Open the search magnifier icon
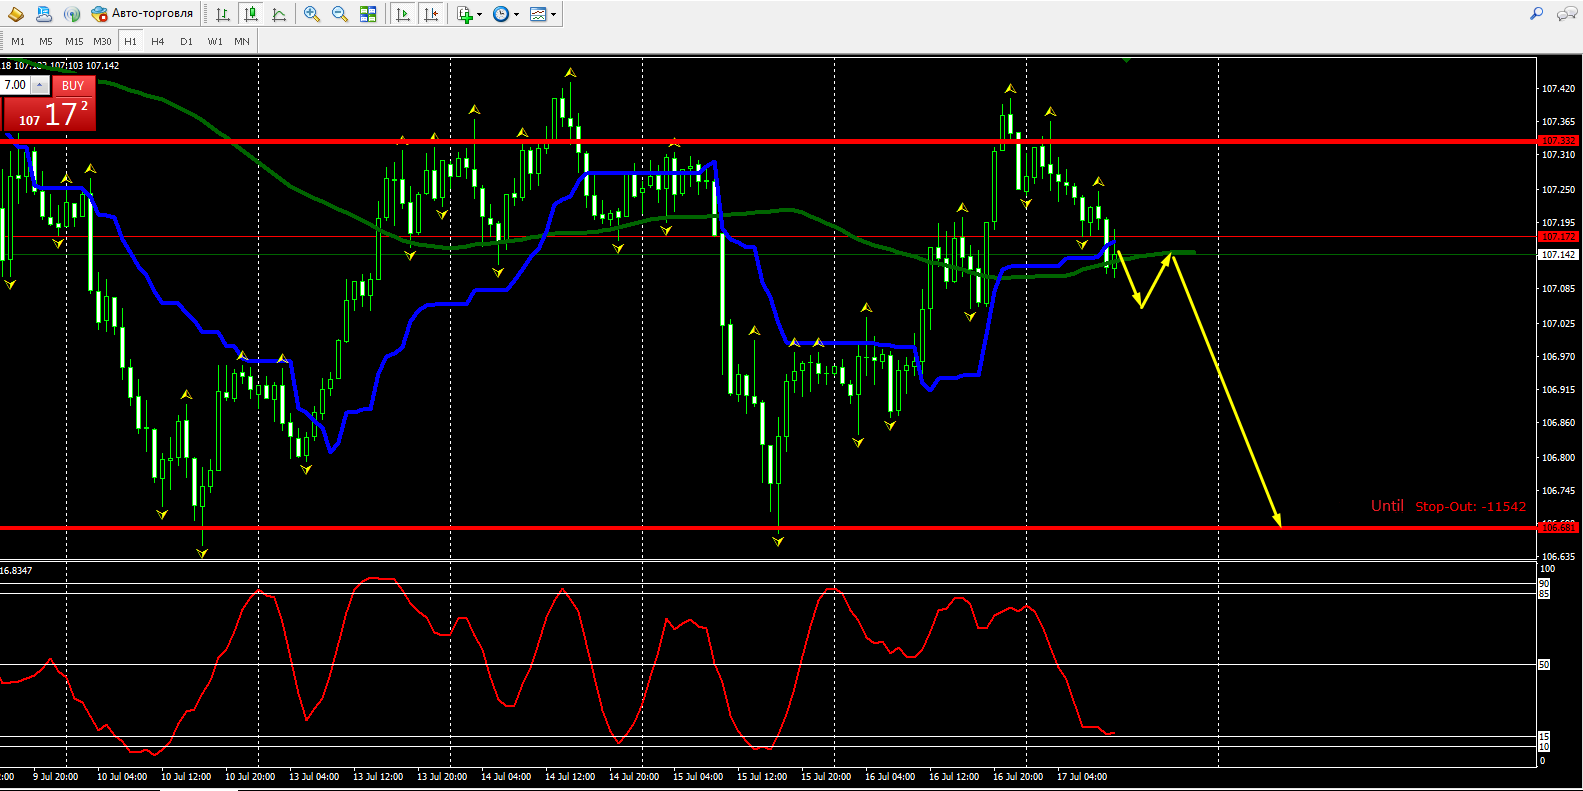The height and width of the screenshot is (791, 1583). [1536, 14]
